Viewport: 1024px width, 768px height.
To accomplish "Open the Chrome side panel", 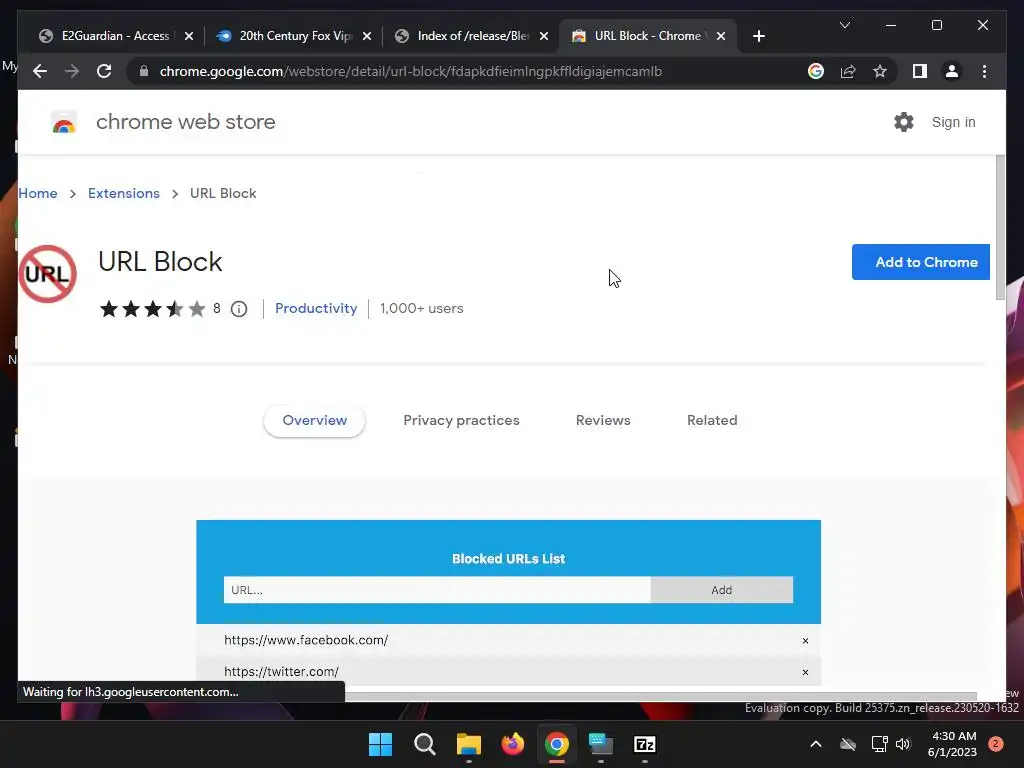I will [x=920, y=71].
